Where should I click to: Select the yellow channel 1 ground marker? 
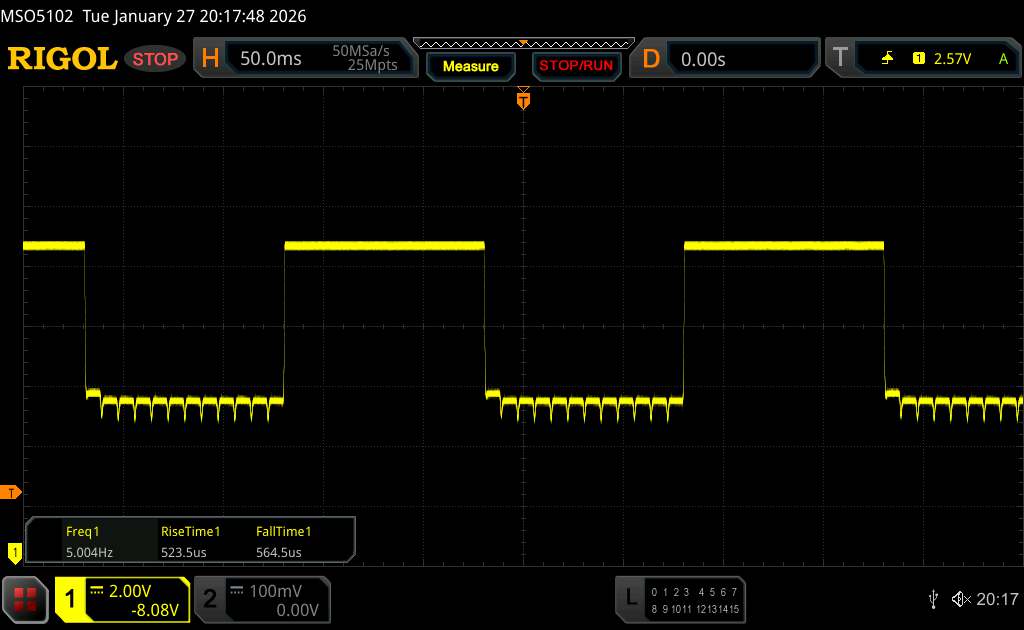point(14,550)
